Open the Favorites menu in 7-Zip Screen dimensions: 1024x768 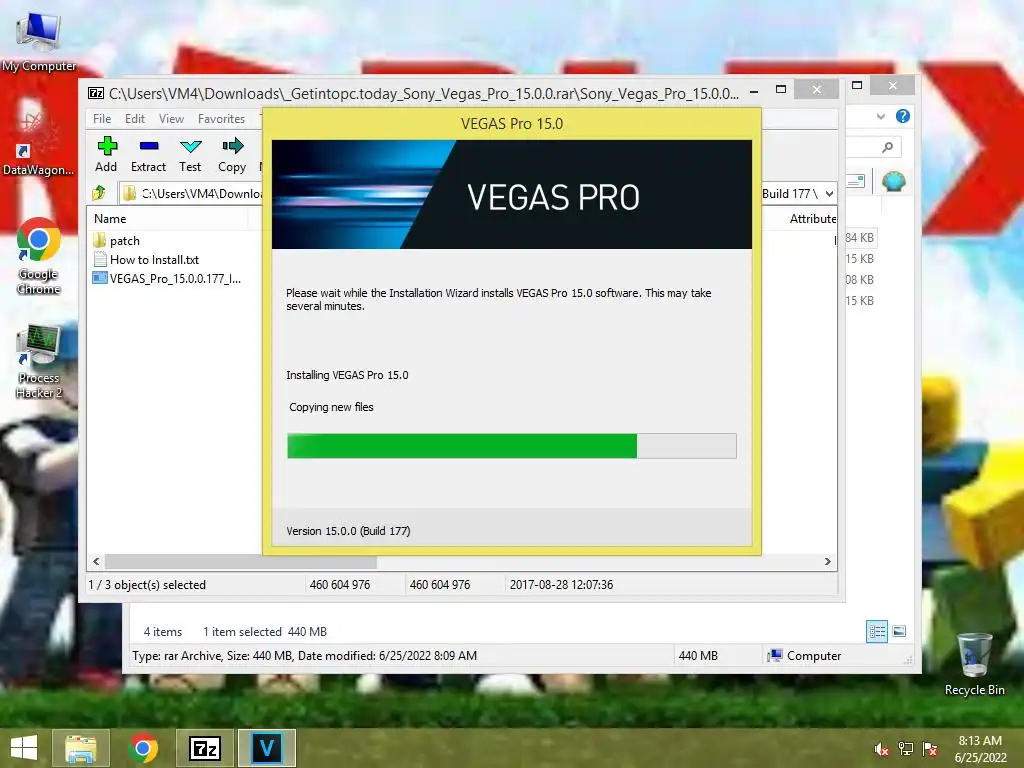point(221,119)
